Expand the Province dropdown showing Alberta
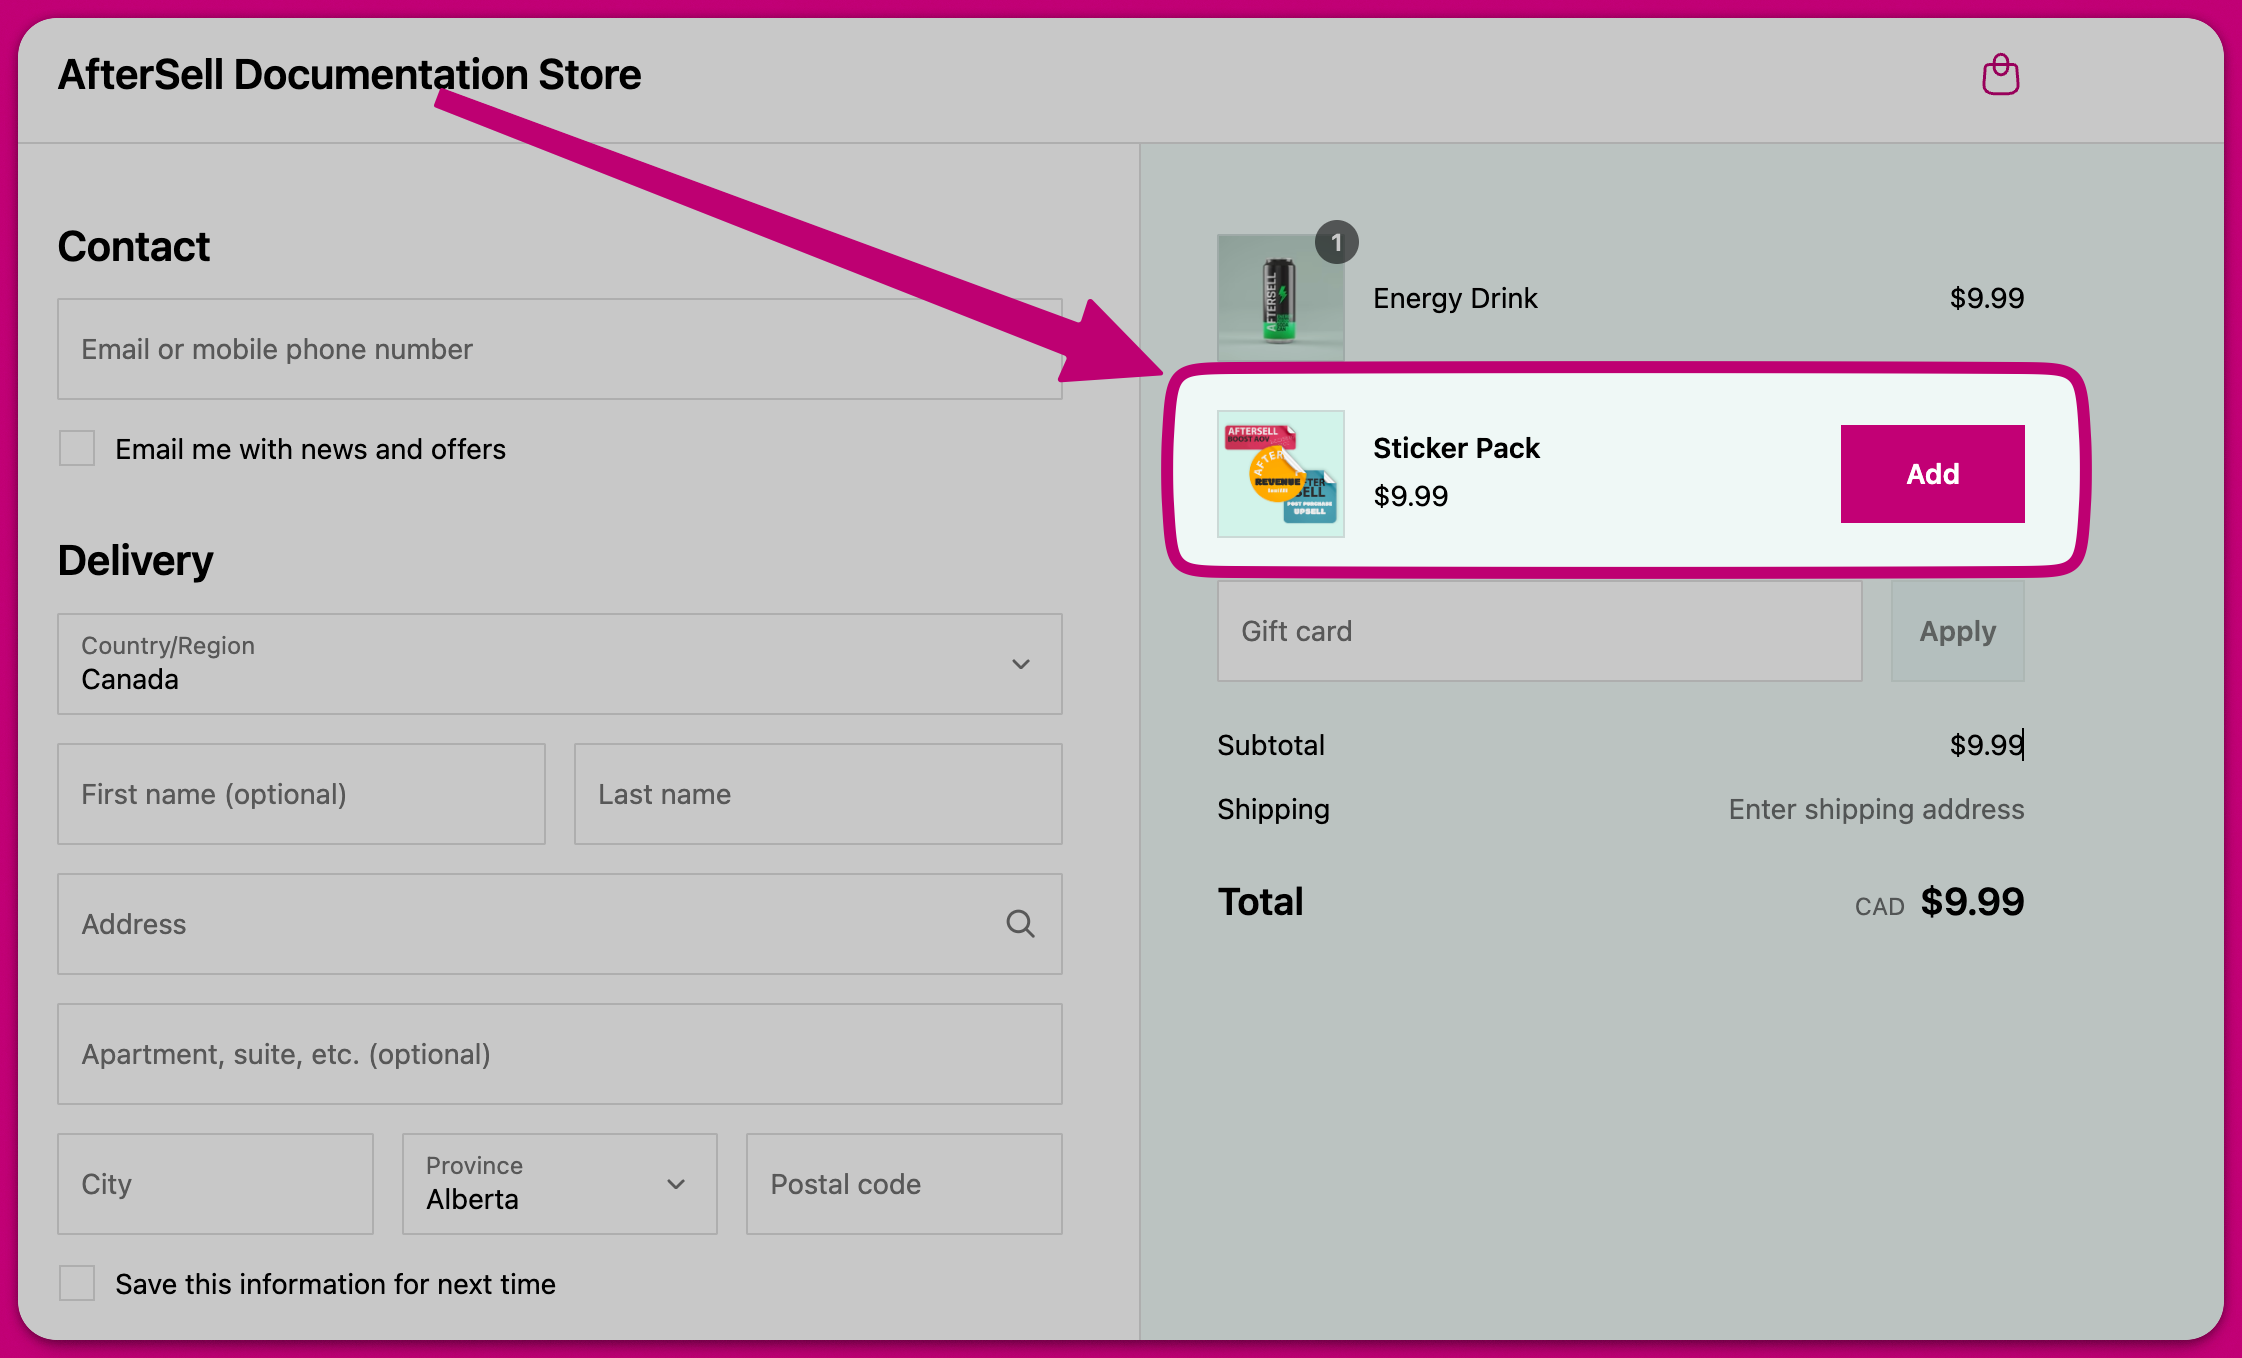 click(558, 1184)
